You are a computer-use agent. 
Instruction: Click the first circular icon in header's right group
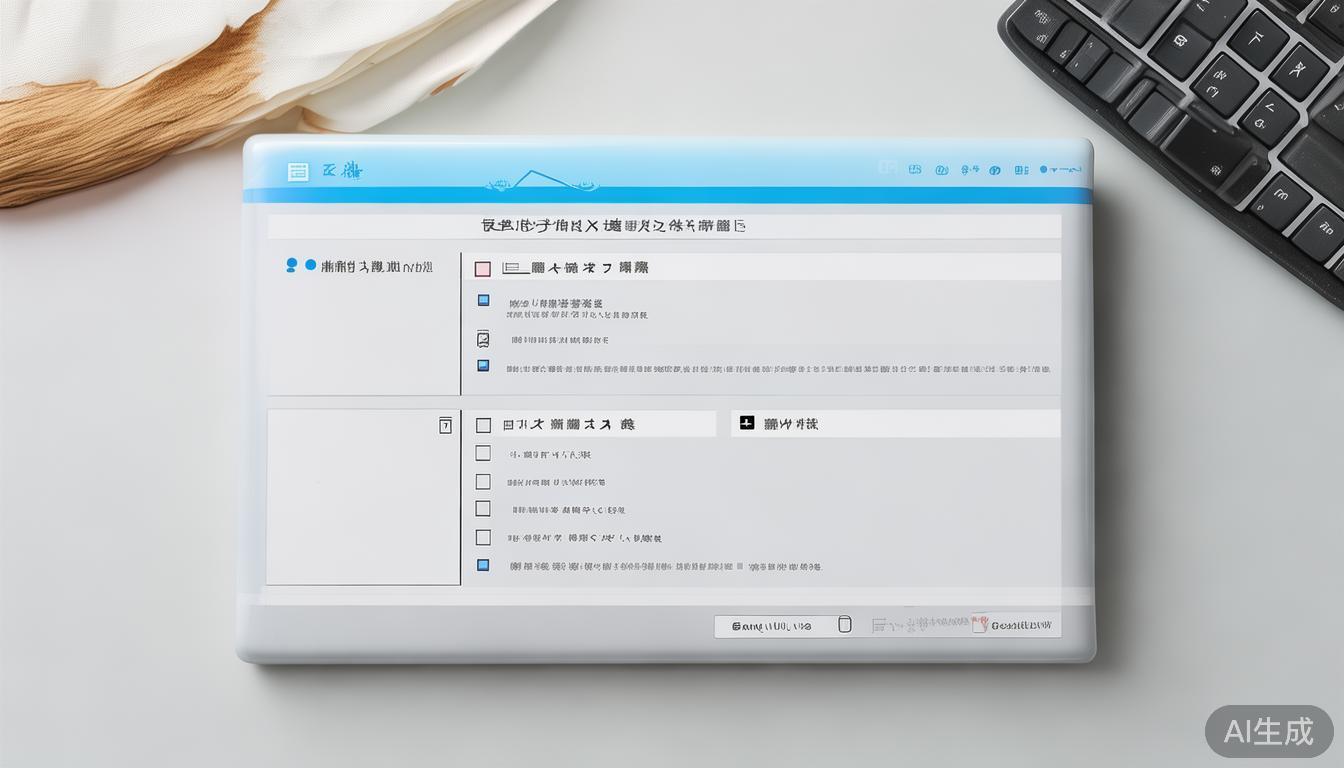click(x=941, y=170)
